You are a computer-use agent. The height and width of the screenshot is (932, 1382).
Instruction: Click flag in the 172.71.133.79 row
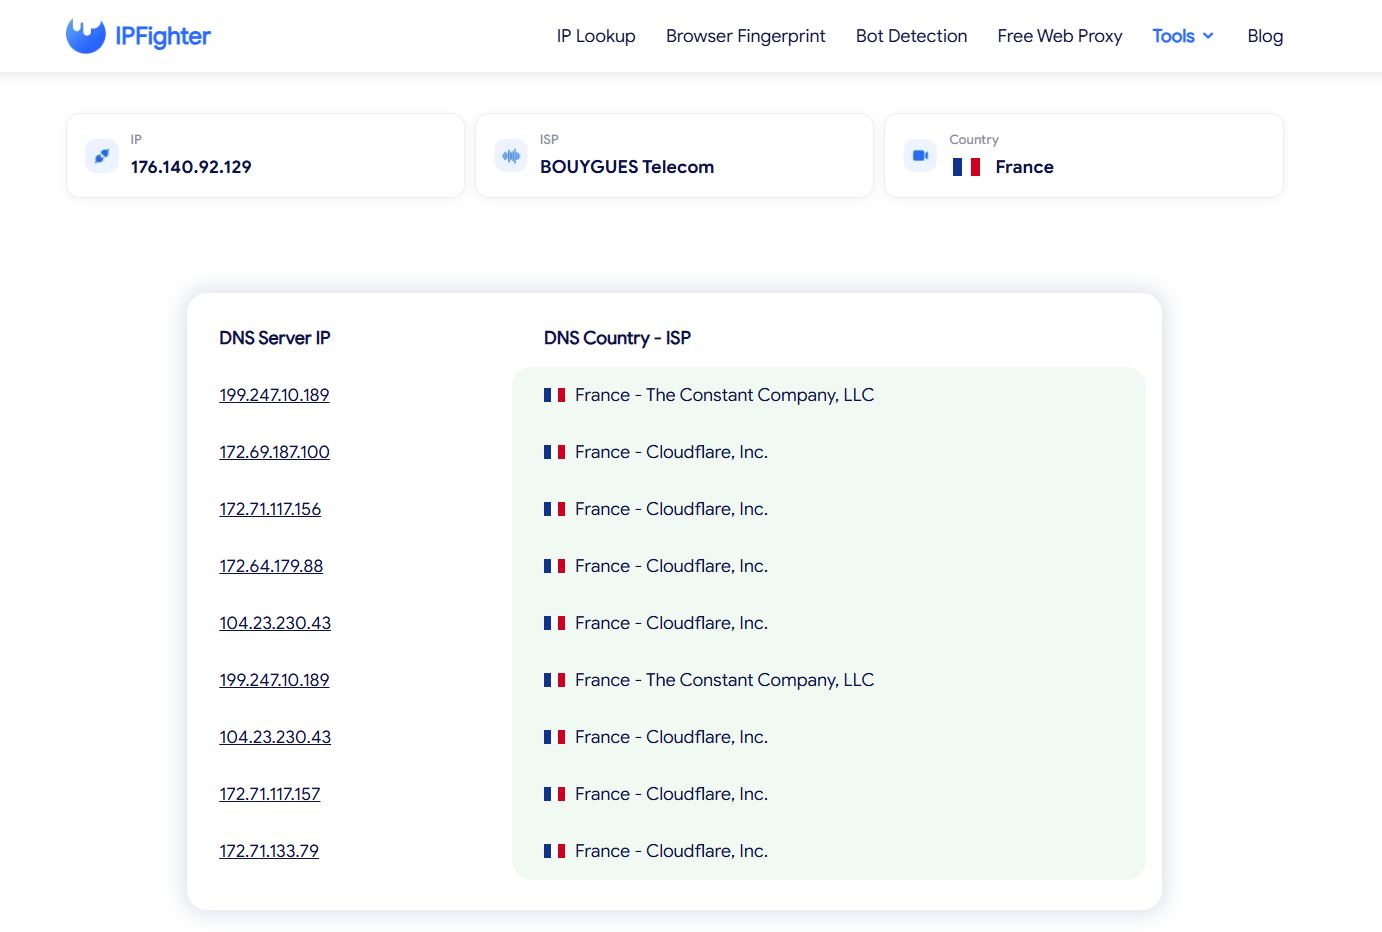pyautogui.click(x=554, y=851)
